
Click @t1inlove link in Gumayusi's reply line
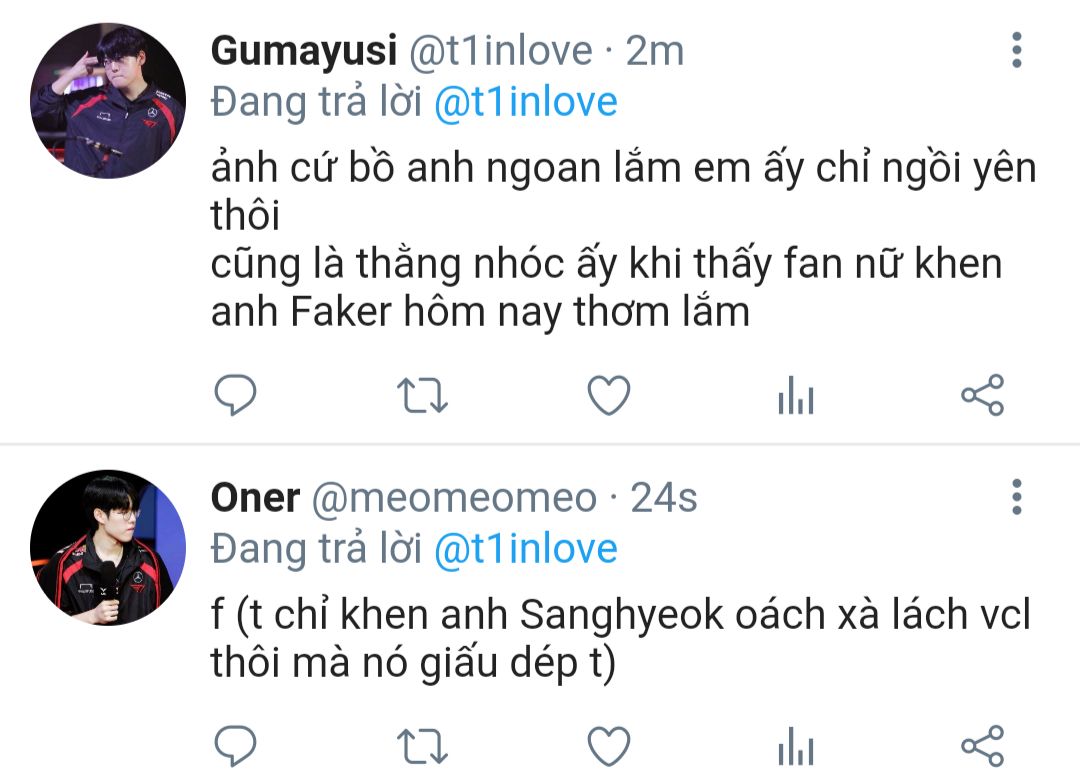[525, 102]
